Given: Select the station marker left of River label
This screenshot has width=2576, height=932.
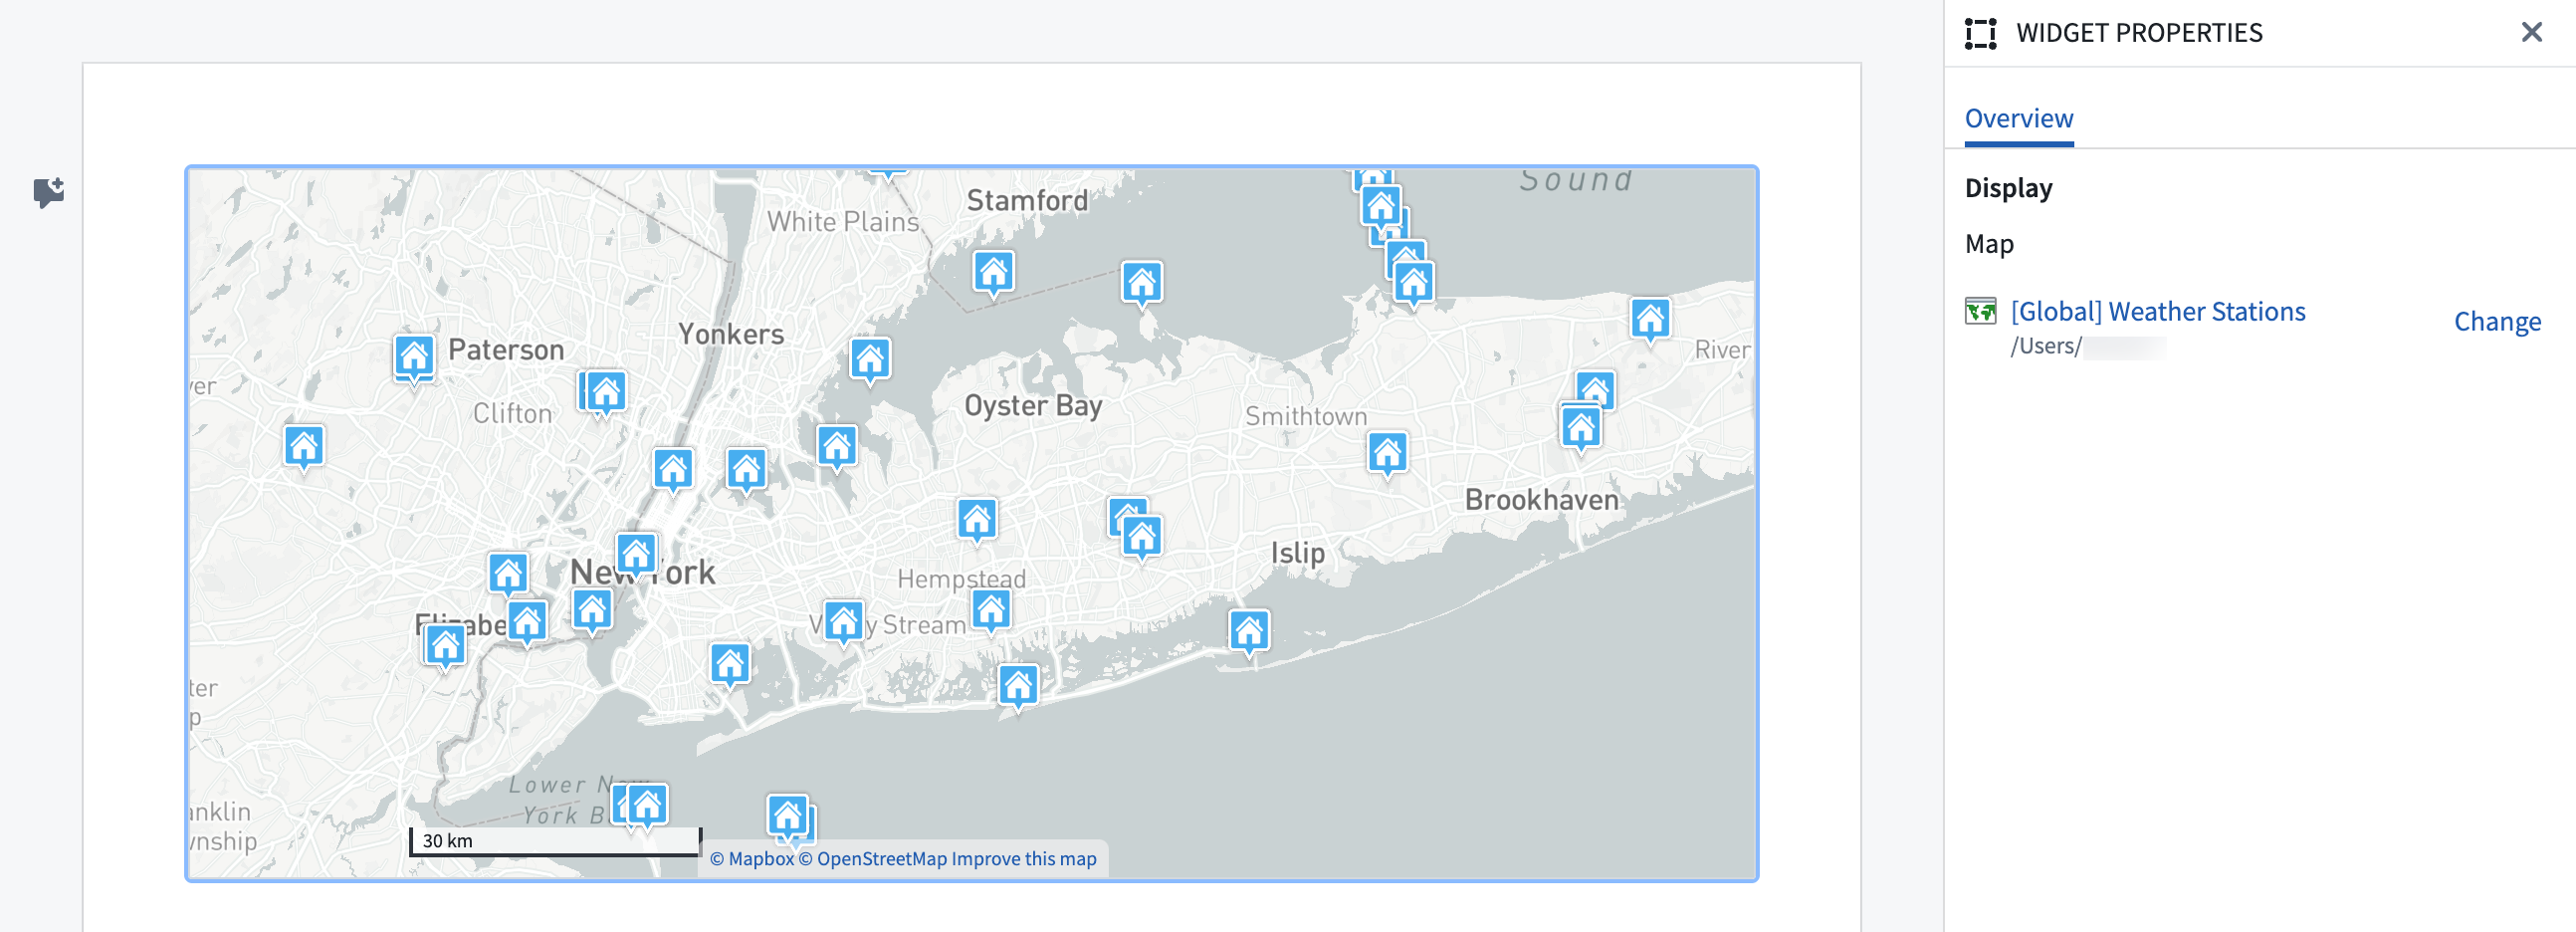Looking at the screenshot, I should click(x=1649, y=321).
